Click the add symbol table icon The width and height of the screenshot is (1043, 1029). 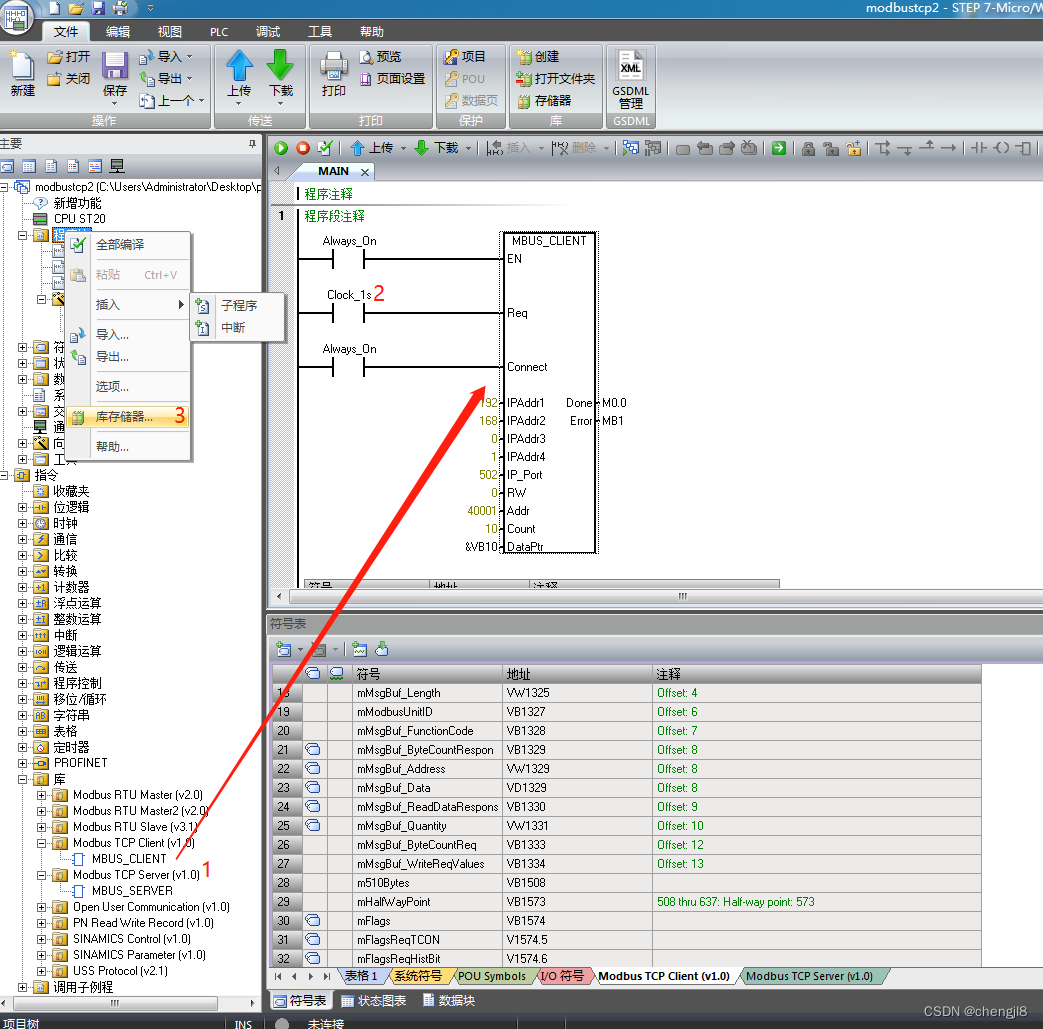click(x=283, y=649)
